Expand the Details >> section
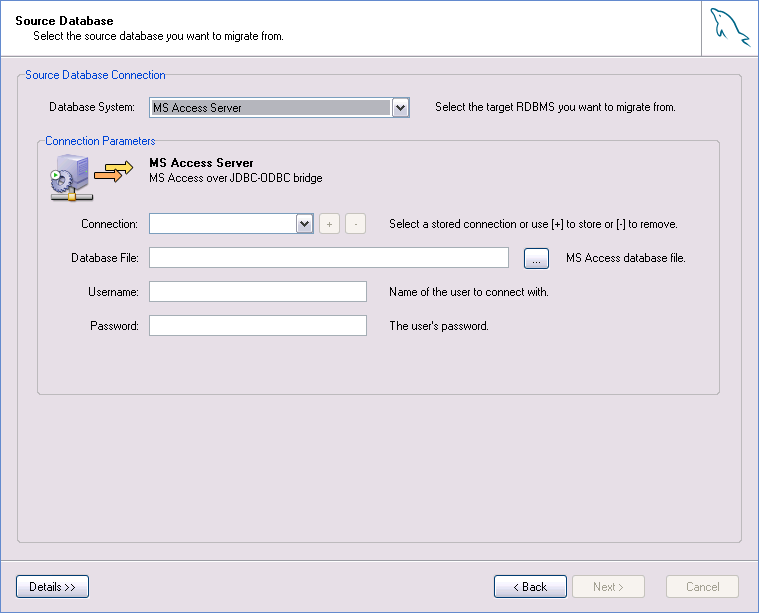This screenshot has width=759, height=613. [52, 587]
